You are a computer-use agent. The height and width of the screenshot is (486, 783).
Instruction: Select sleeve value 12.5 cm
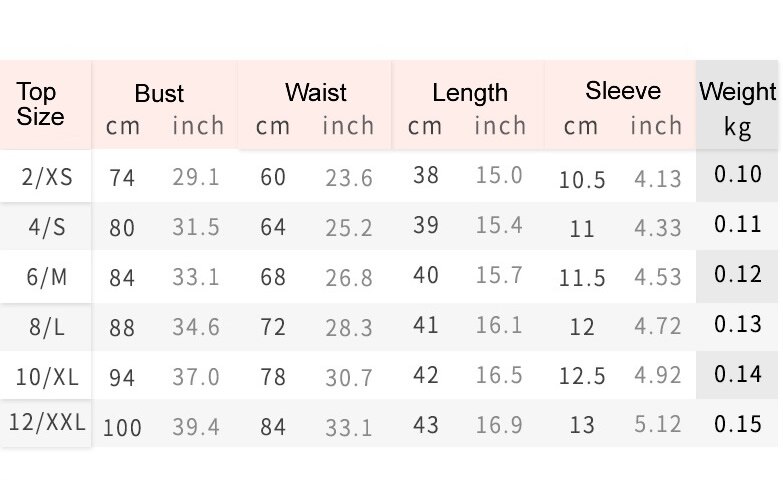click(582, 376)
